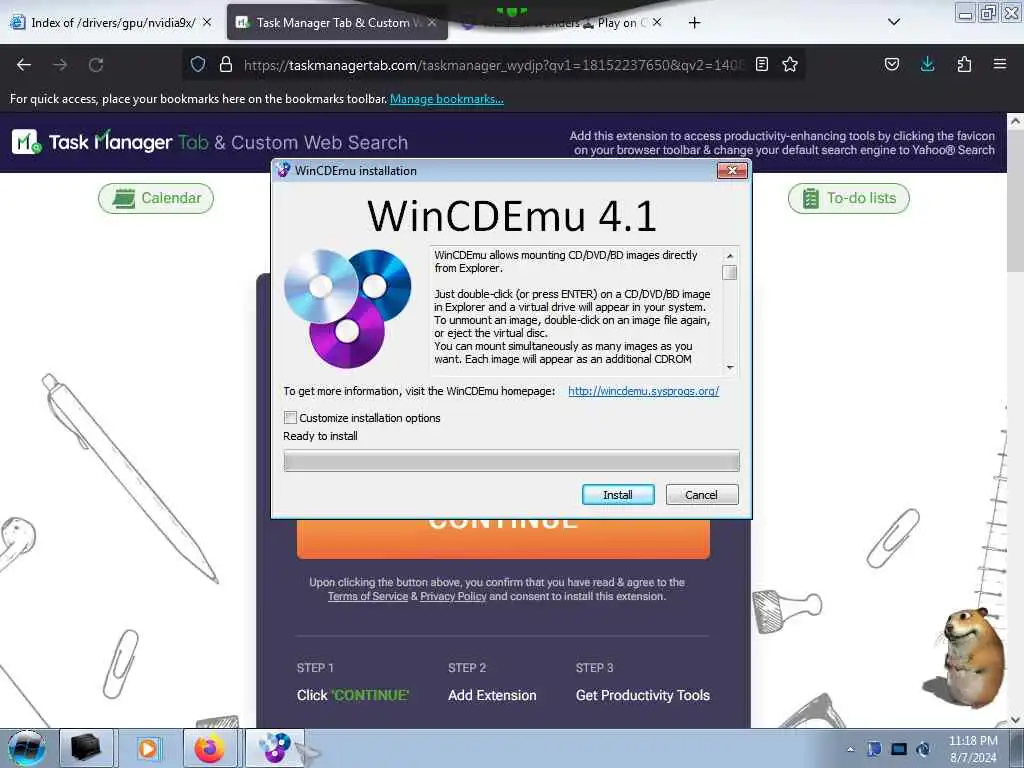
Task: Open the Privacy Policy link
Action: 453,596
